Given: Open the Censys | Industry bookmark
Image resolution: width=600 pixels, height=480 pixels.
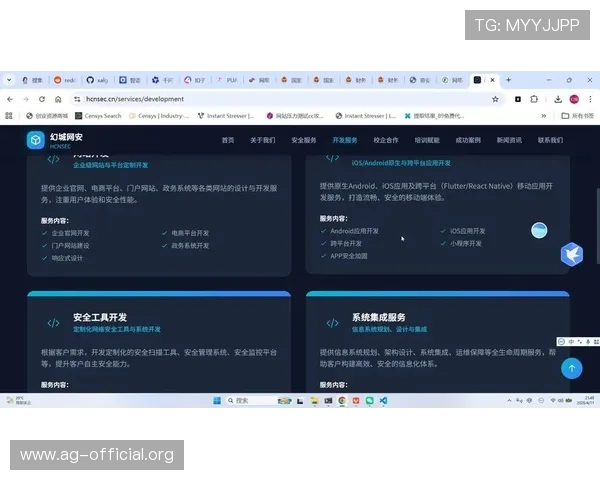Looking at the screenshot, I should click(159, 116).
